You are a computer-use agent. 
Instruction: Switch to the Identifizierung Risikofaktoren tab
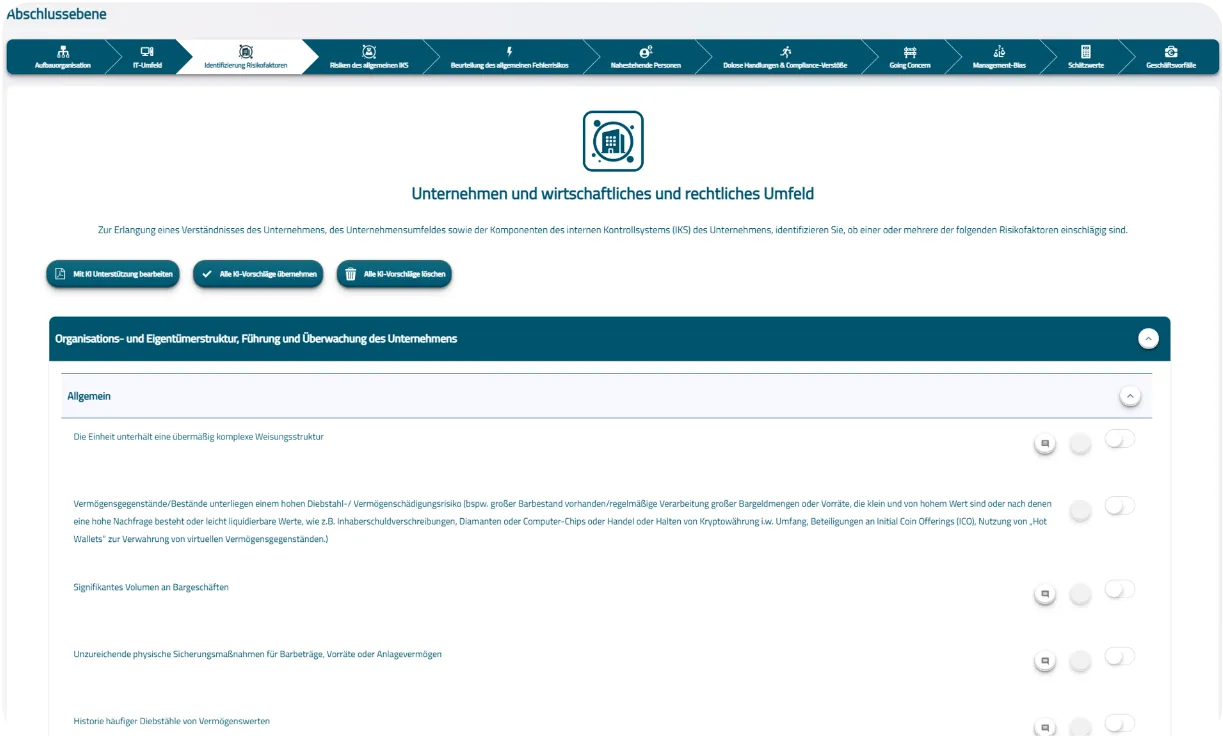click(x=246, y=57)
